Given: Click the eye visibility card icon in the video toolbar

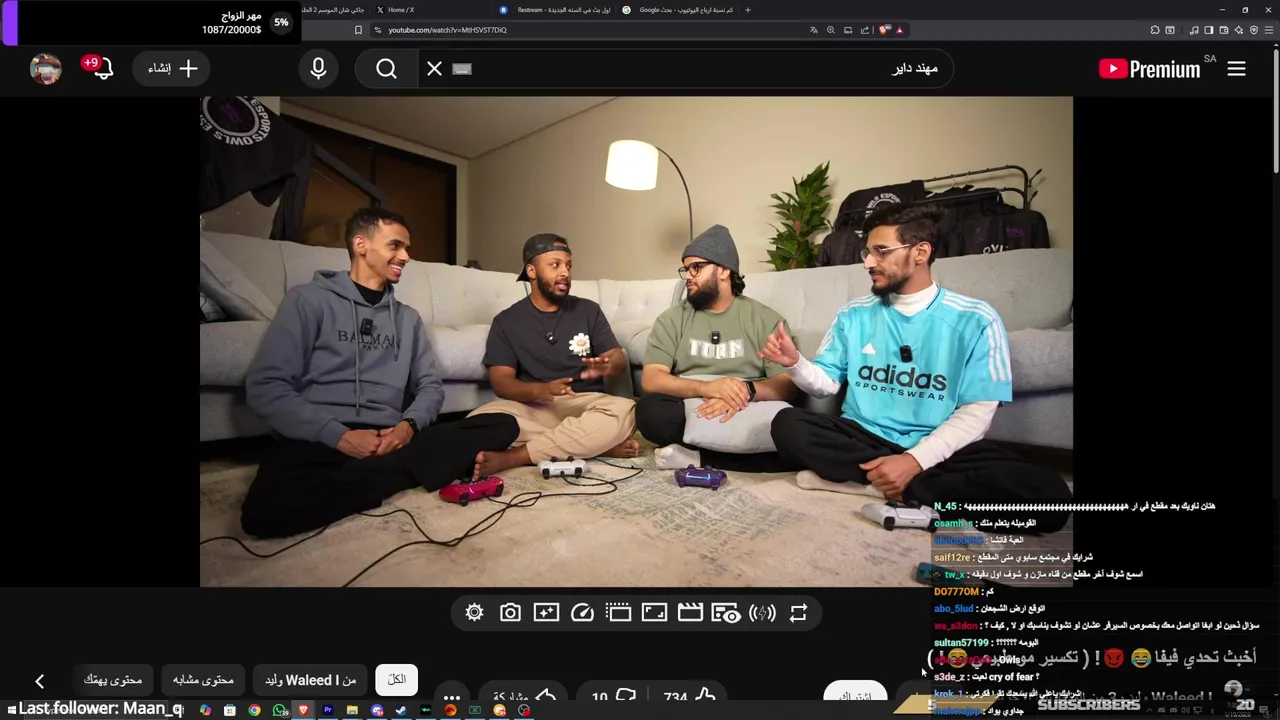Looking at the screenshot, I should 726,613.
